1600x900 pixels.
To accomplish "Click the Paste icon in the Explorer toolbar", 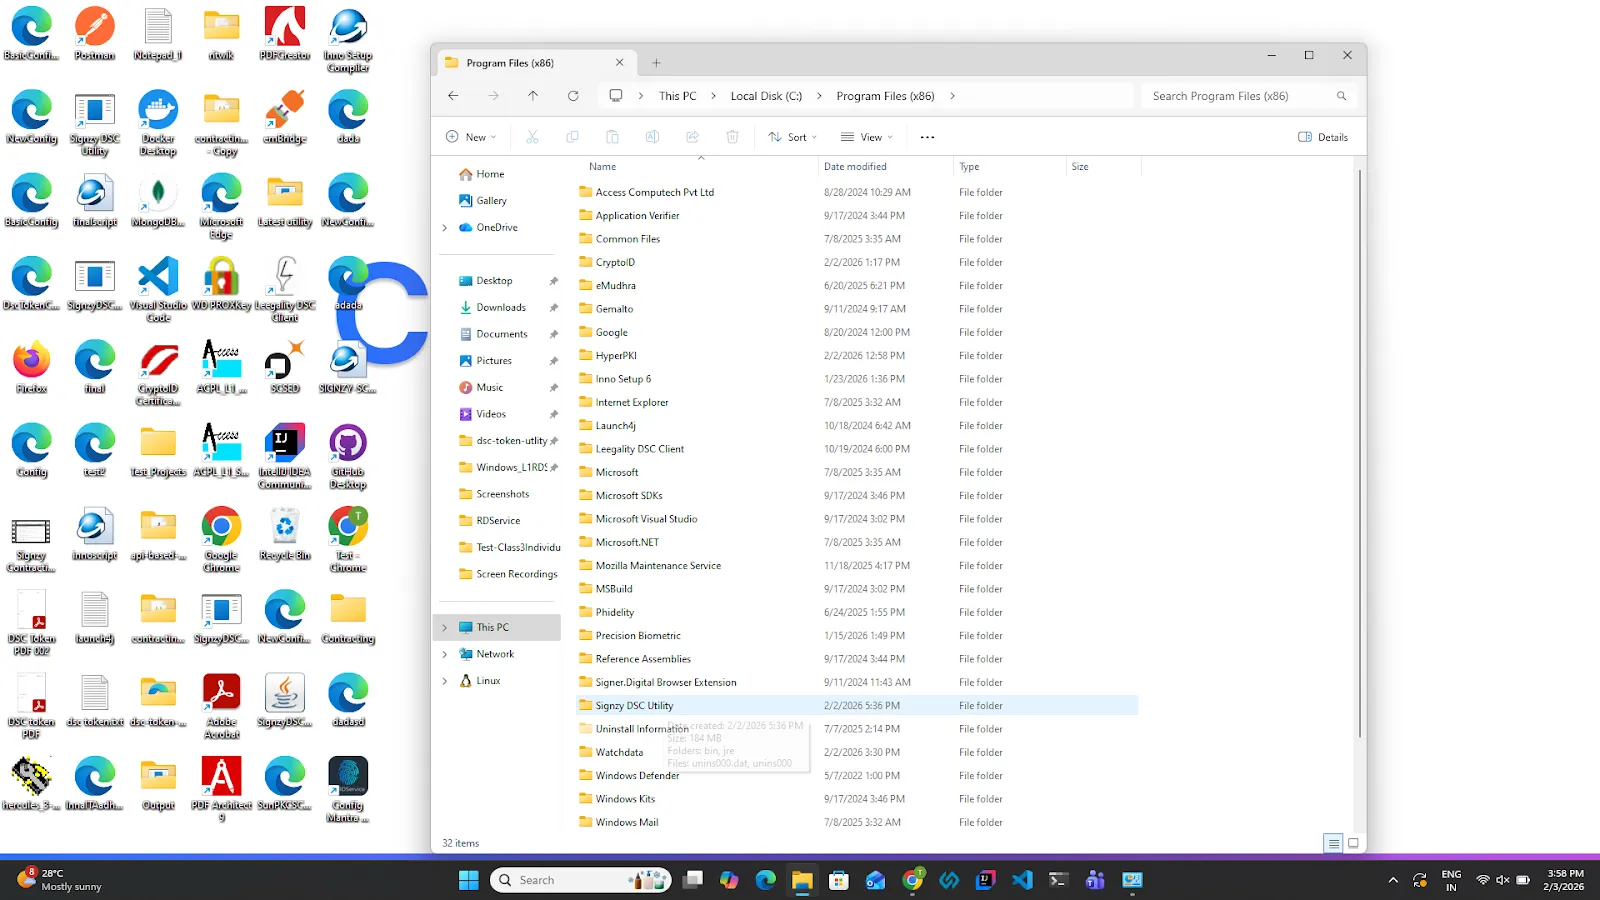I will click(612, 137).
